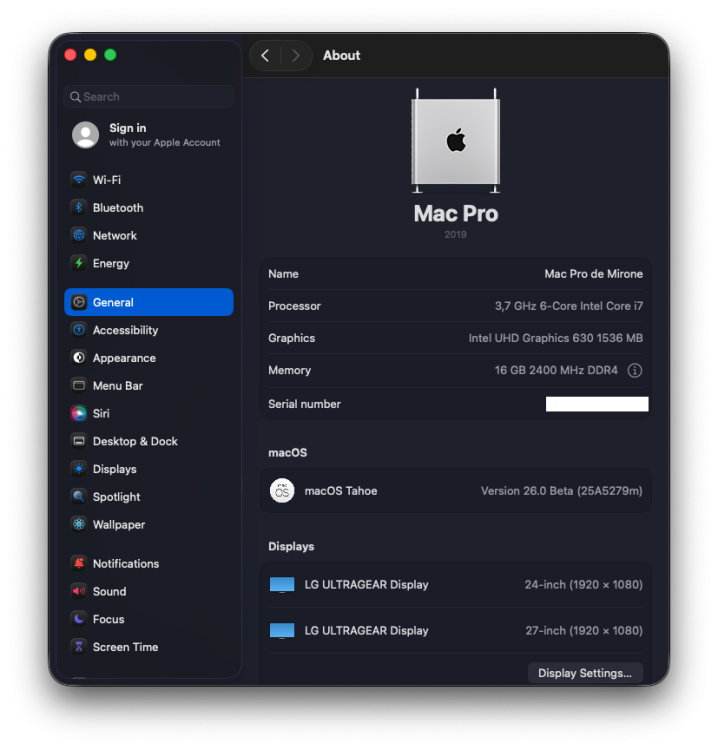Click the 27-inch LG display monitor icon
The image size is (718, 750).
pos(282,630)
